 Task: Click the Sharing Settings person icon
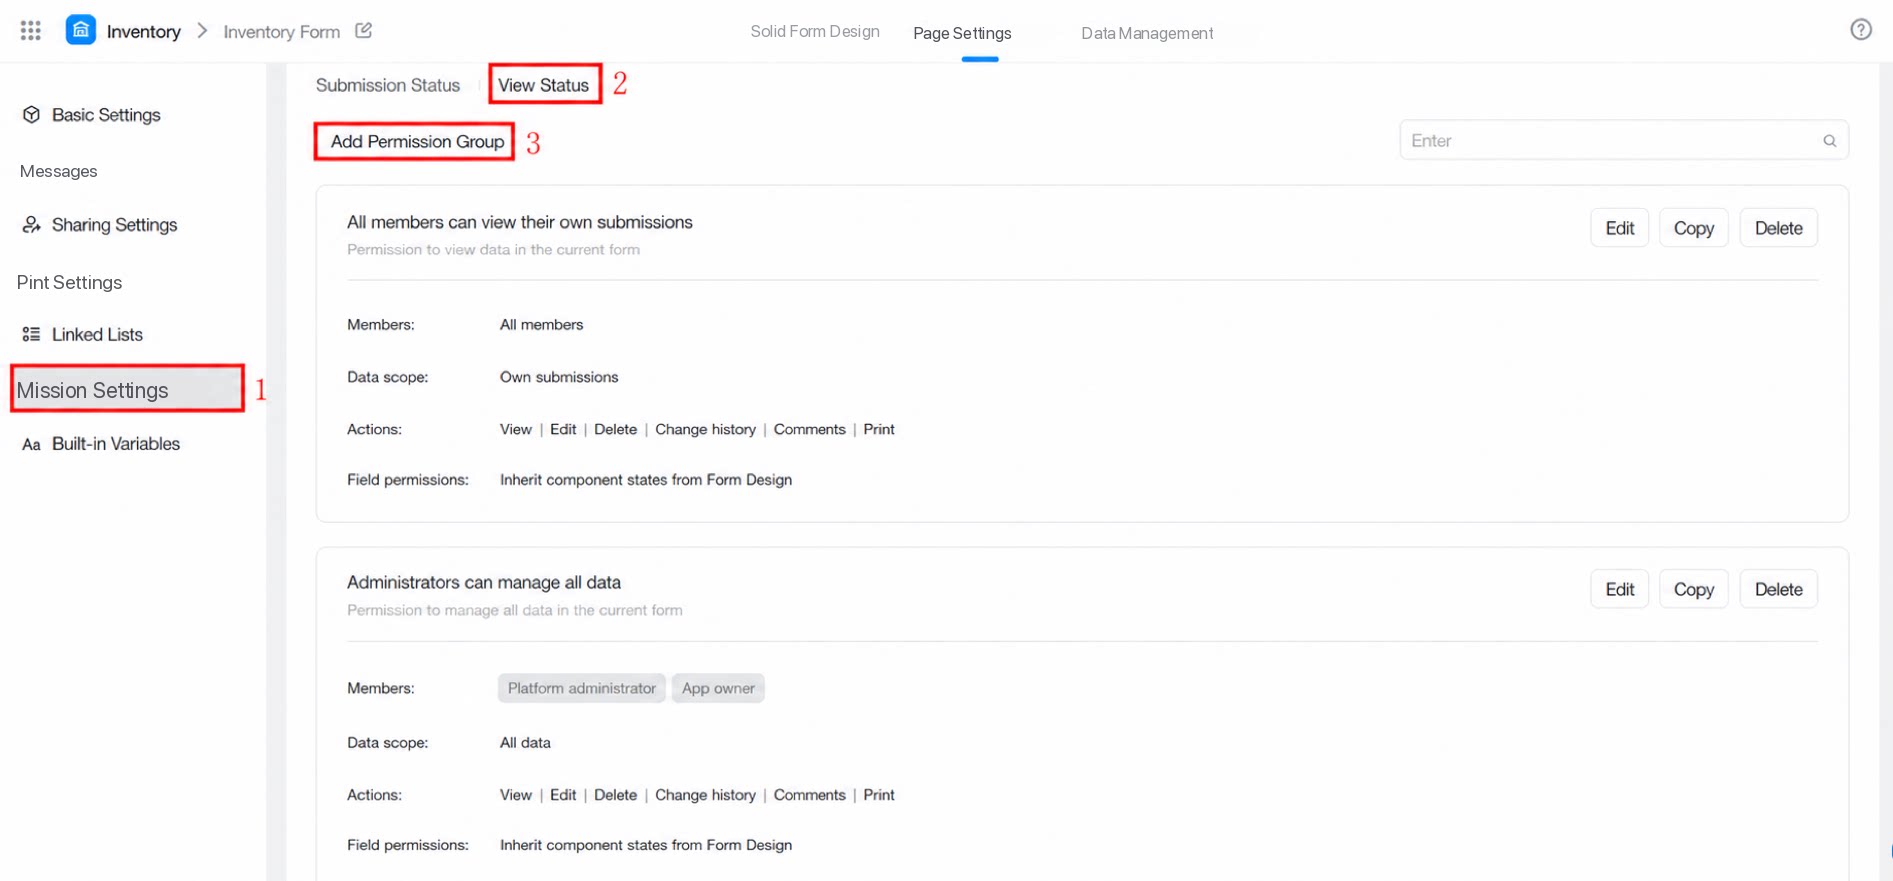coord(32,225)
